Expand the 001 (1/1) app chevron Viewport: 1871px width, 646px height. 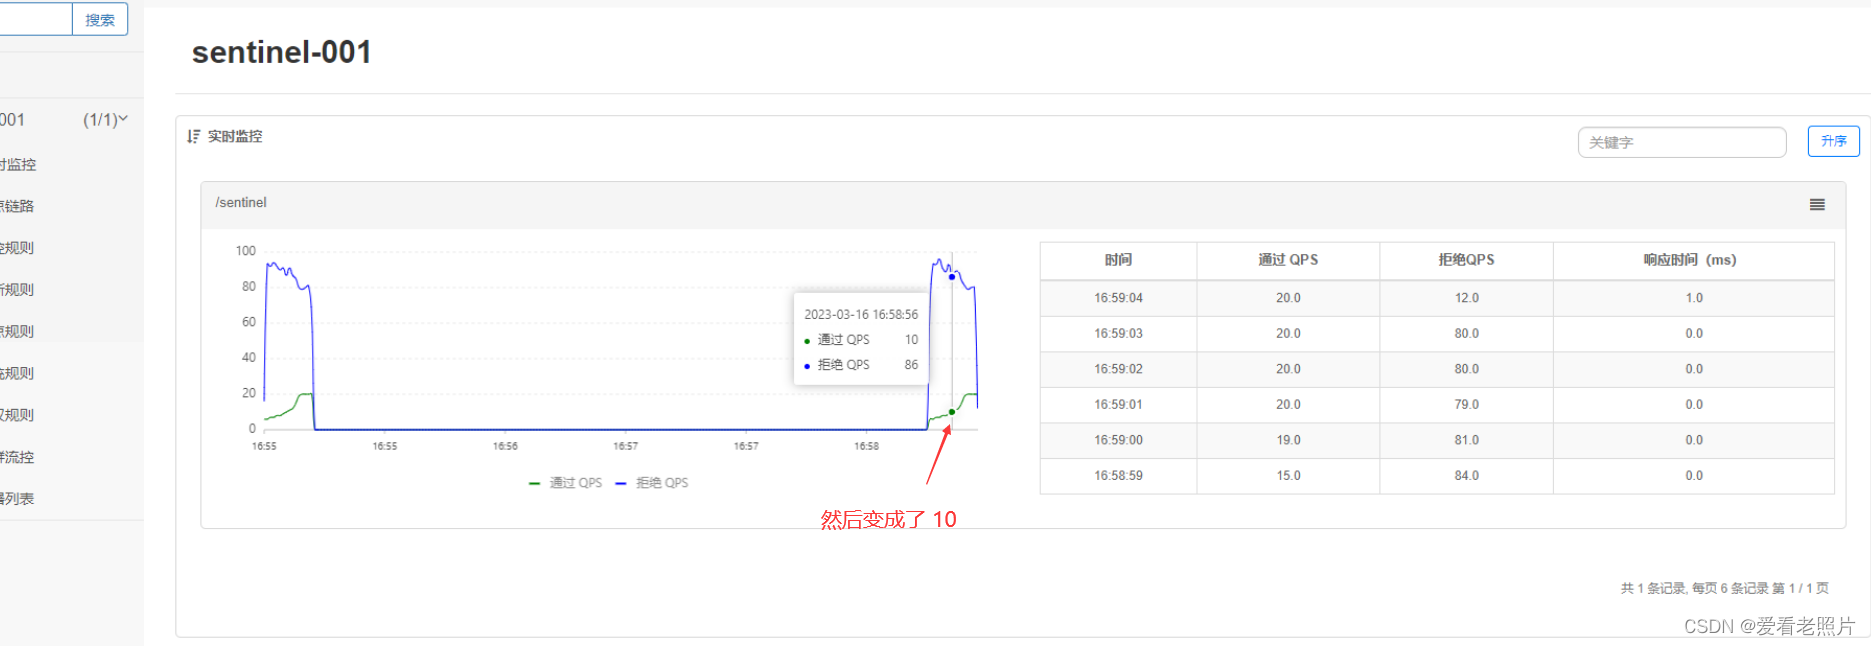(x=124, y=119)
